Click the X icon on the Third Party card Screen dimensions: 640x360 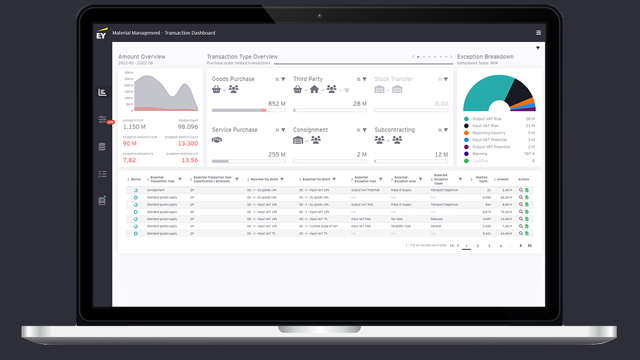point(358,79)
